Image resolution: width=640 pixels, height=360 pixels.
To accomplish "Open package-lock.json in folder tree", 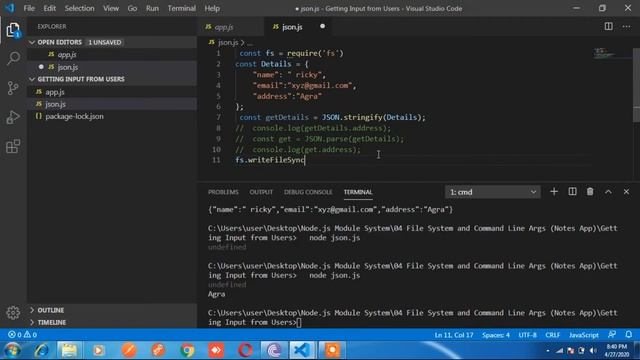I will 112,116.
